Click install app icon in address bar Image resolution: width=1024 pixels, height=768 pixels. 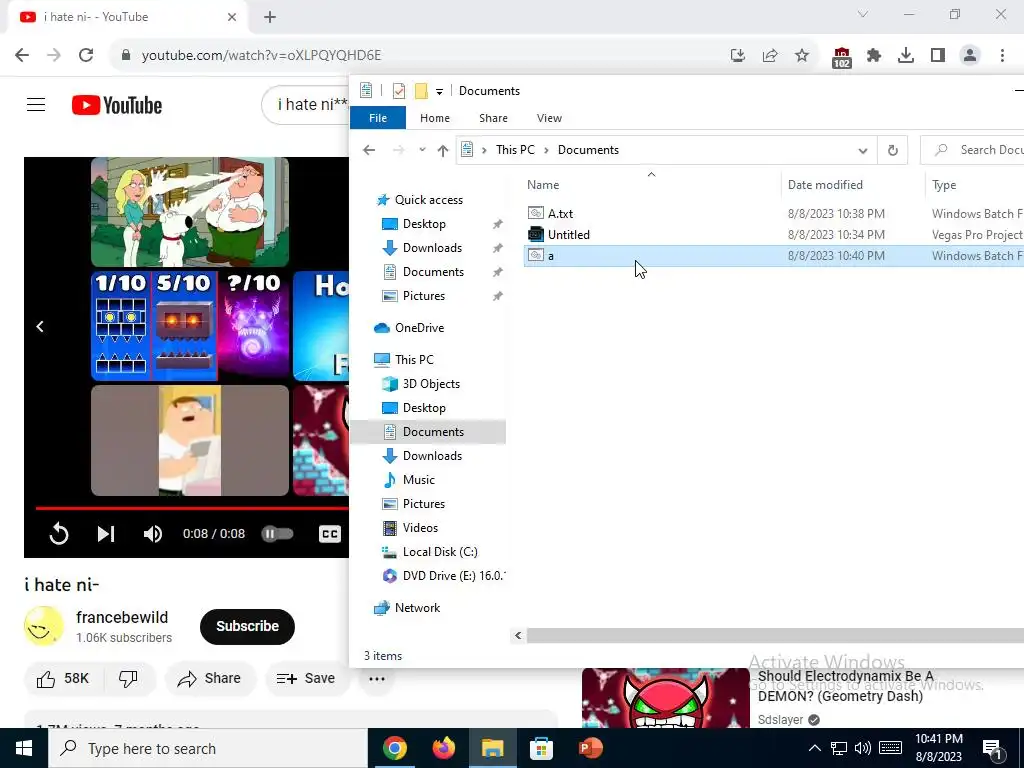pos(738,56)
